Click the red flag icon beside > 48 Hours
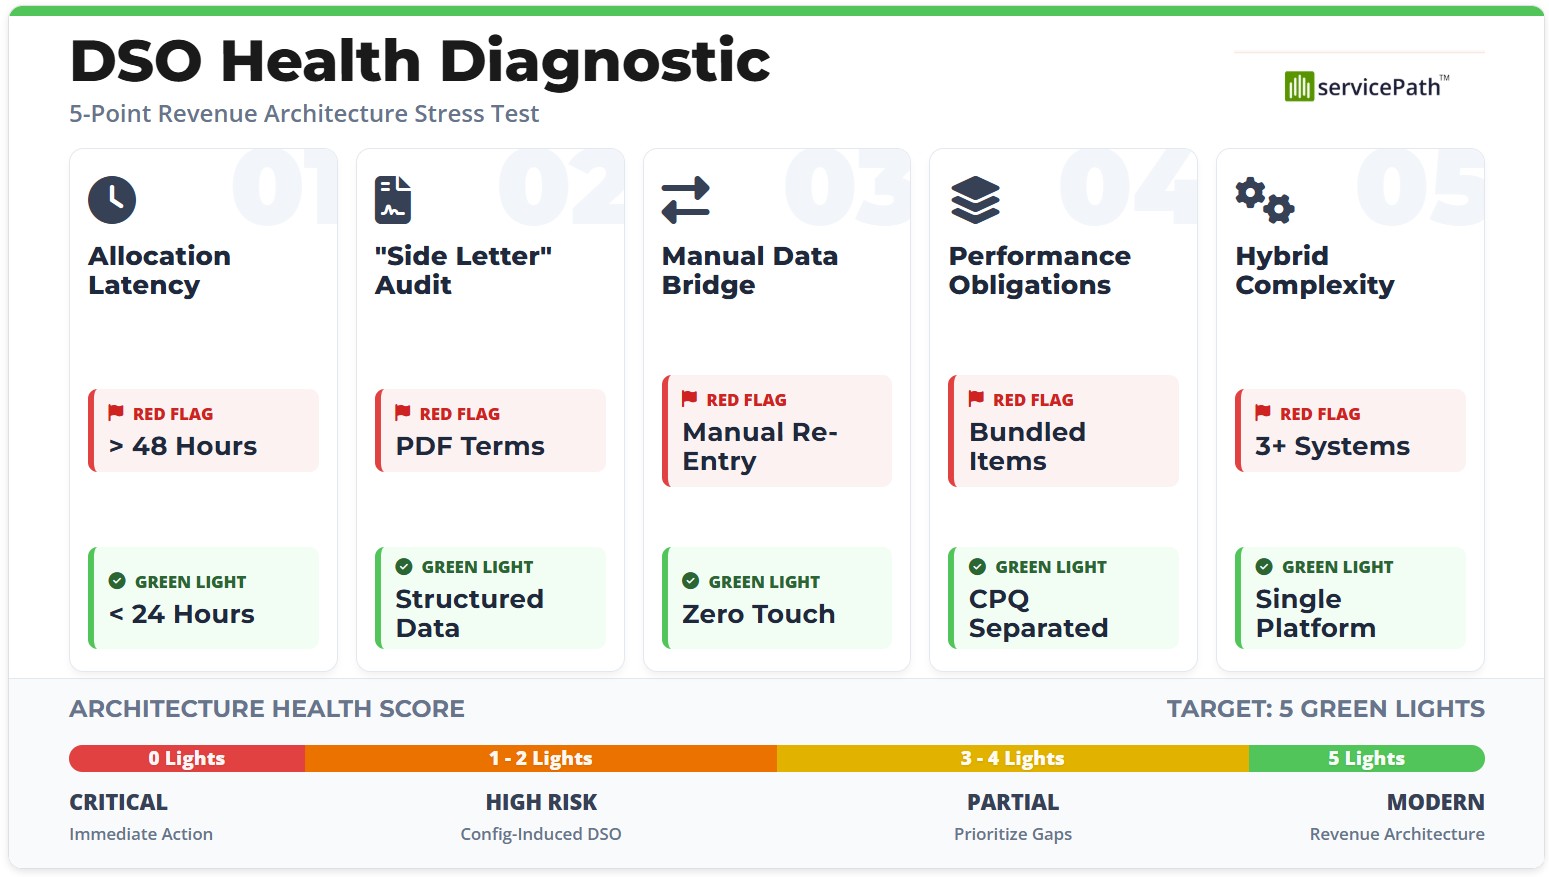This screenshot has width=1549, height=877. (x=116, y=413)
